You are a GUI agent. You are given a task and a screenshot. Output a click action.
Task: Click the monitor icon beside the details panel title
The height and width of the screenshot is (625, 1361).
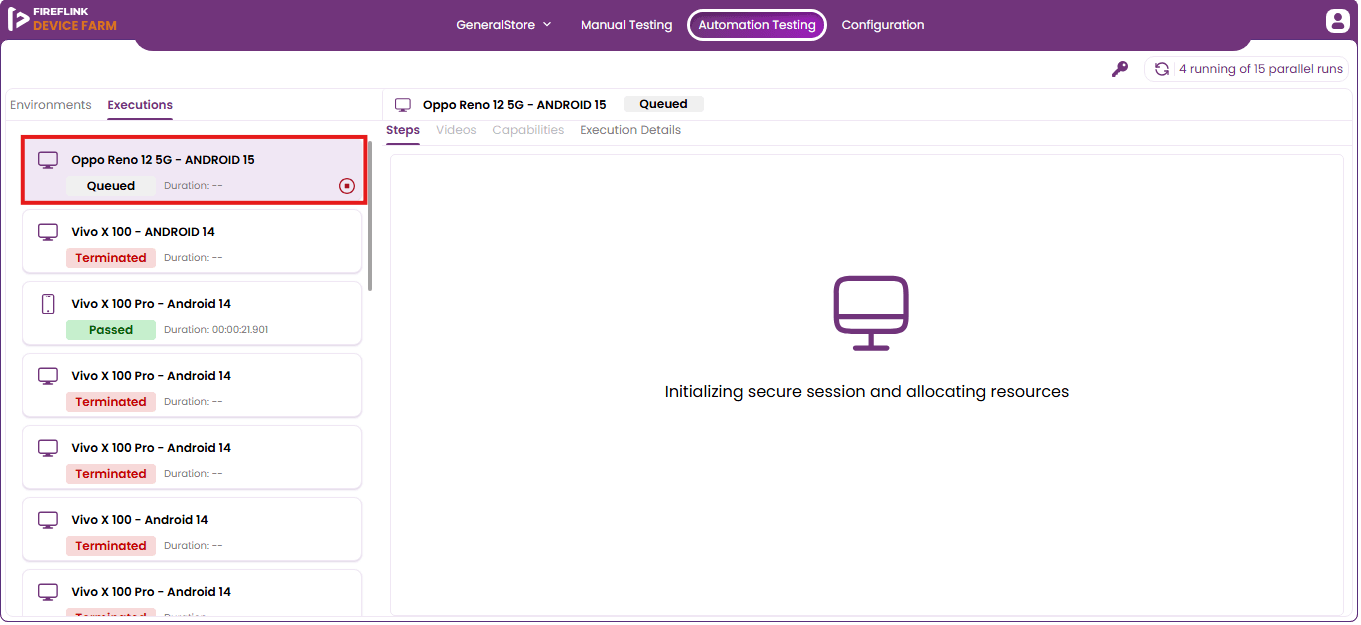[x=403, y=105]
